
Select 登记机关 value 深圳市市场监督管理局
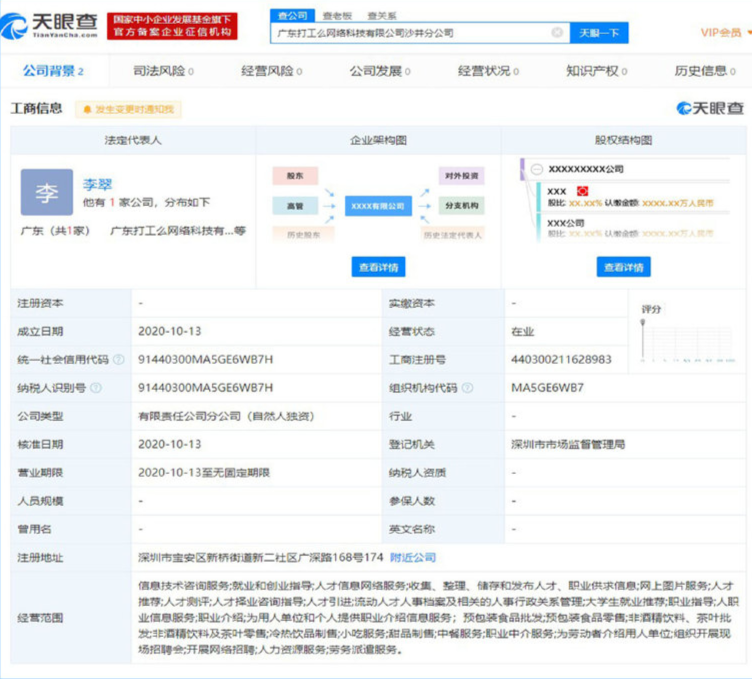pyautogui.click(x=568, y=445)
